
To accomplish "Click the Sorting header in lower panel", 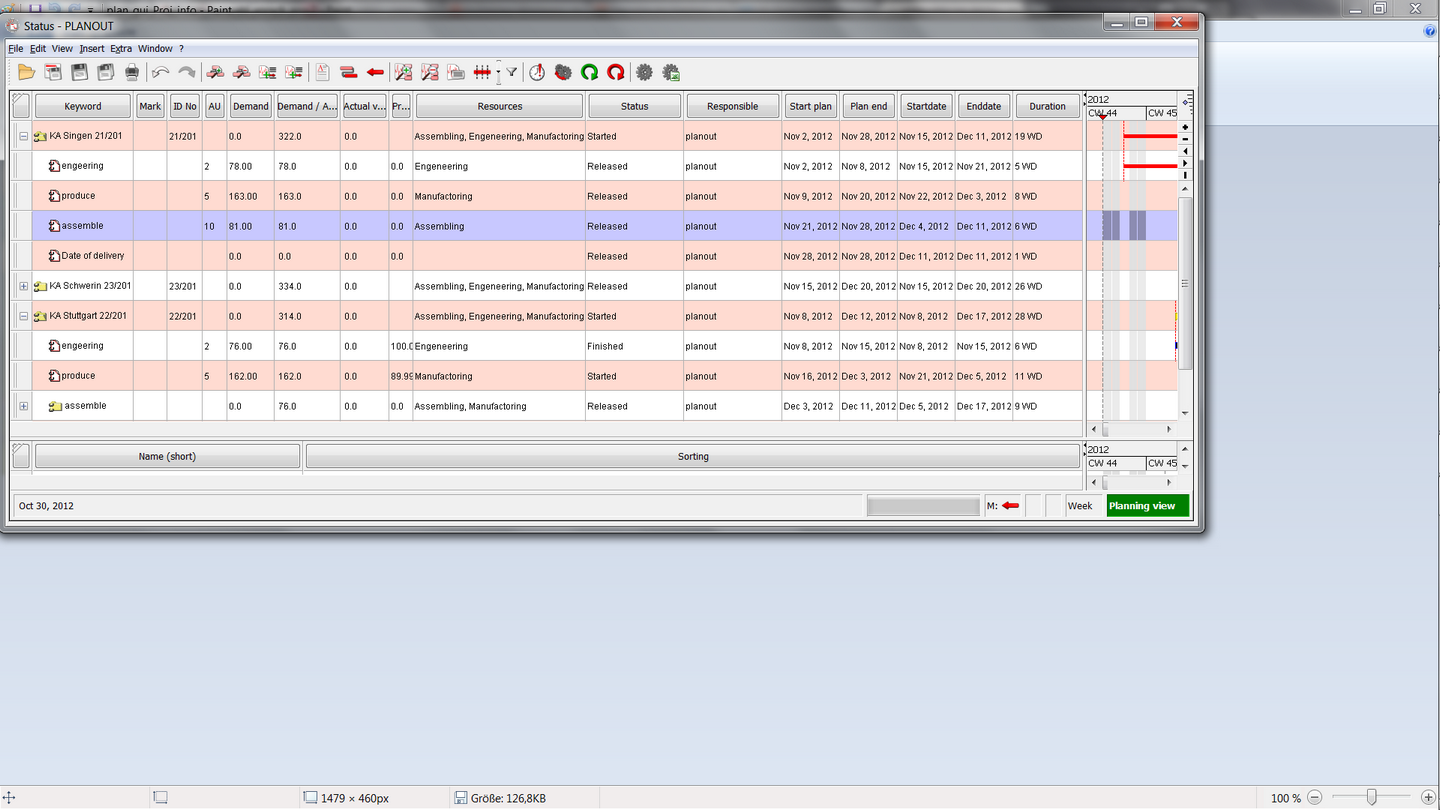I will (x=693, y=456).
